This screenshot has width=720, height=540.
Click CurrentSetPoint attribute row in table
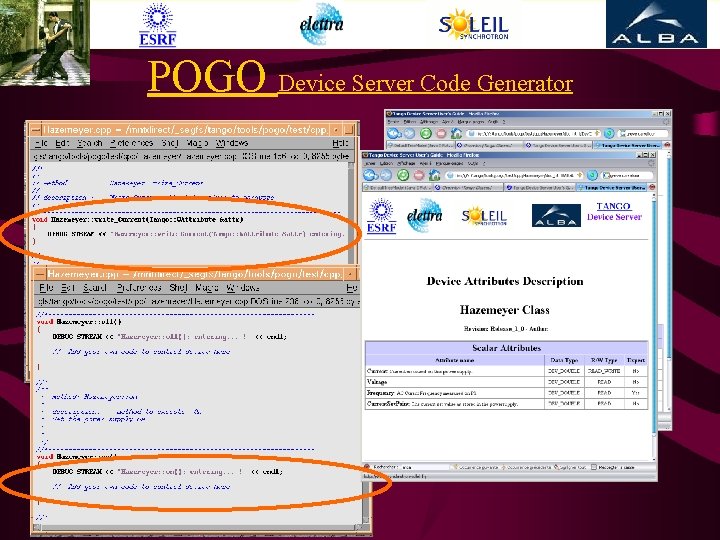click(506, 404)
